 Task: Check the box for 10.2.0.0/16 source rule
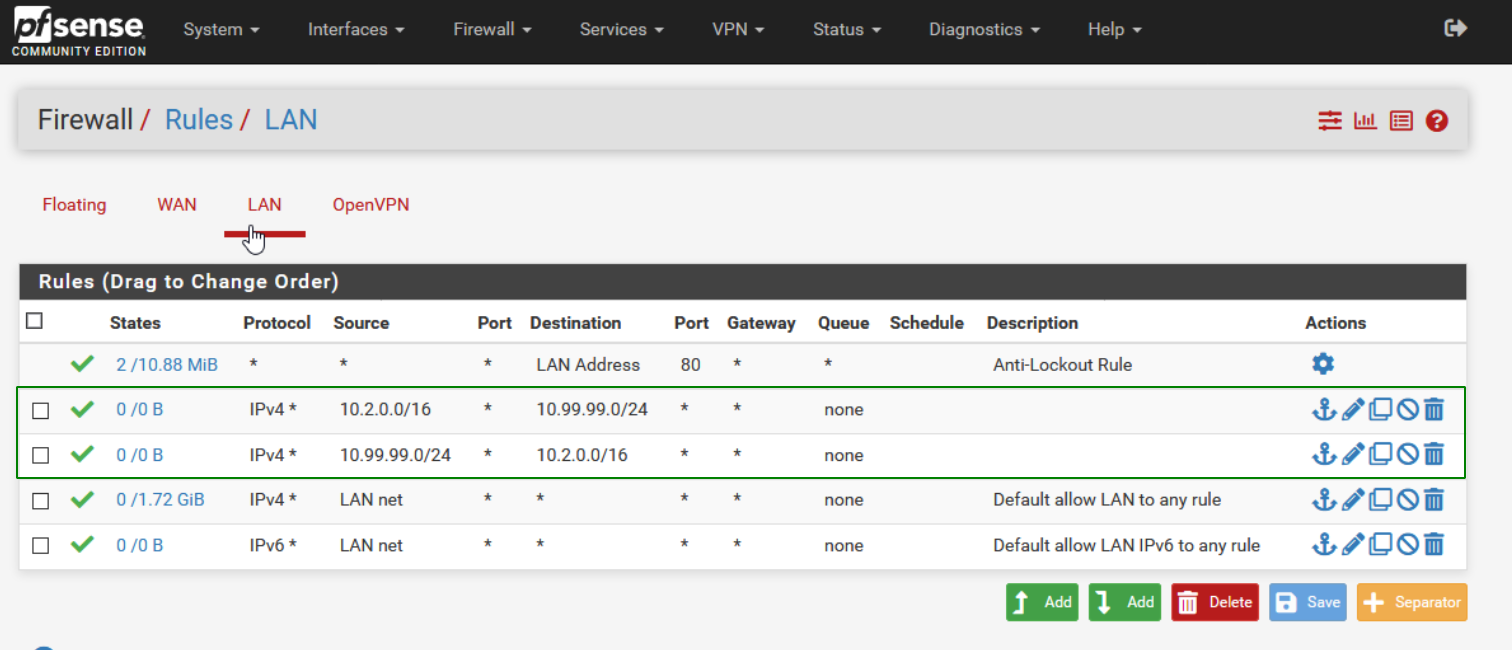tap(41, 410)
